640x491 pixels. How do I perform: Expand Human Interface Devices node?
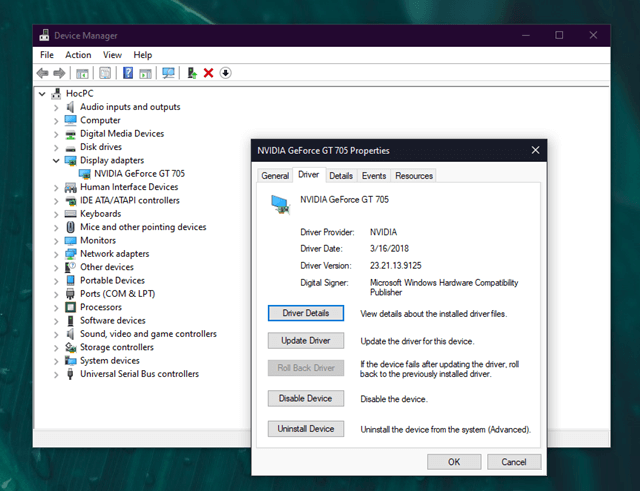(56, 188)
